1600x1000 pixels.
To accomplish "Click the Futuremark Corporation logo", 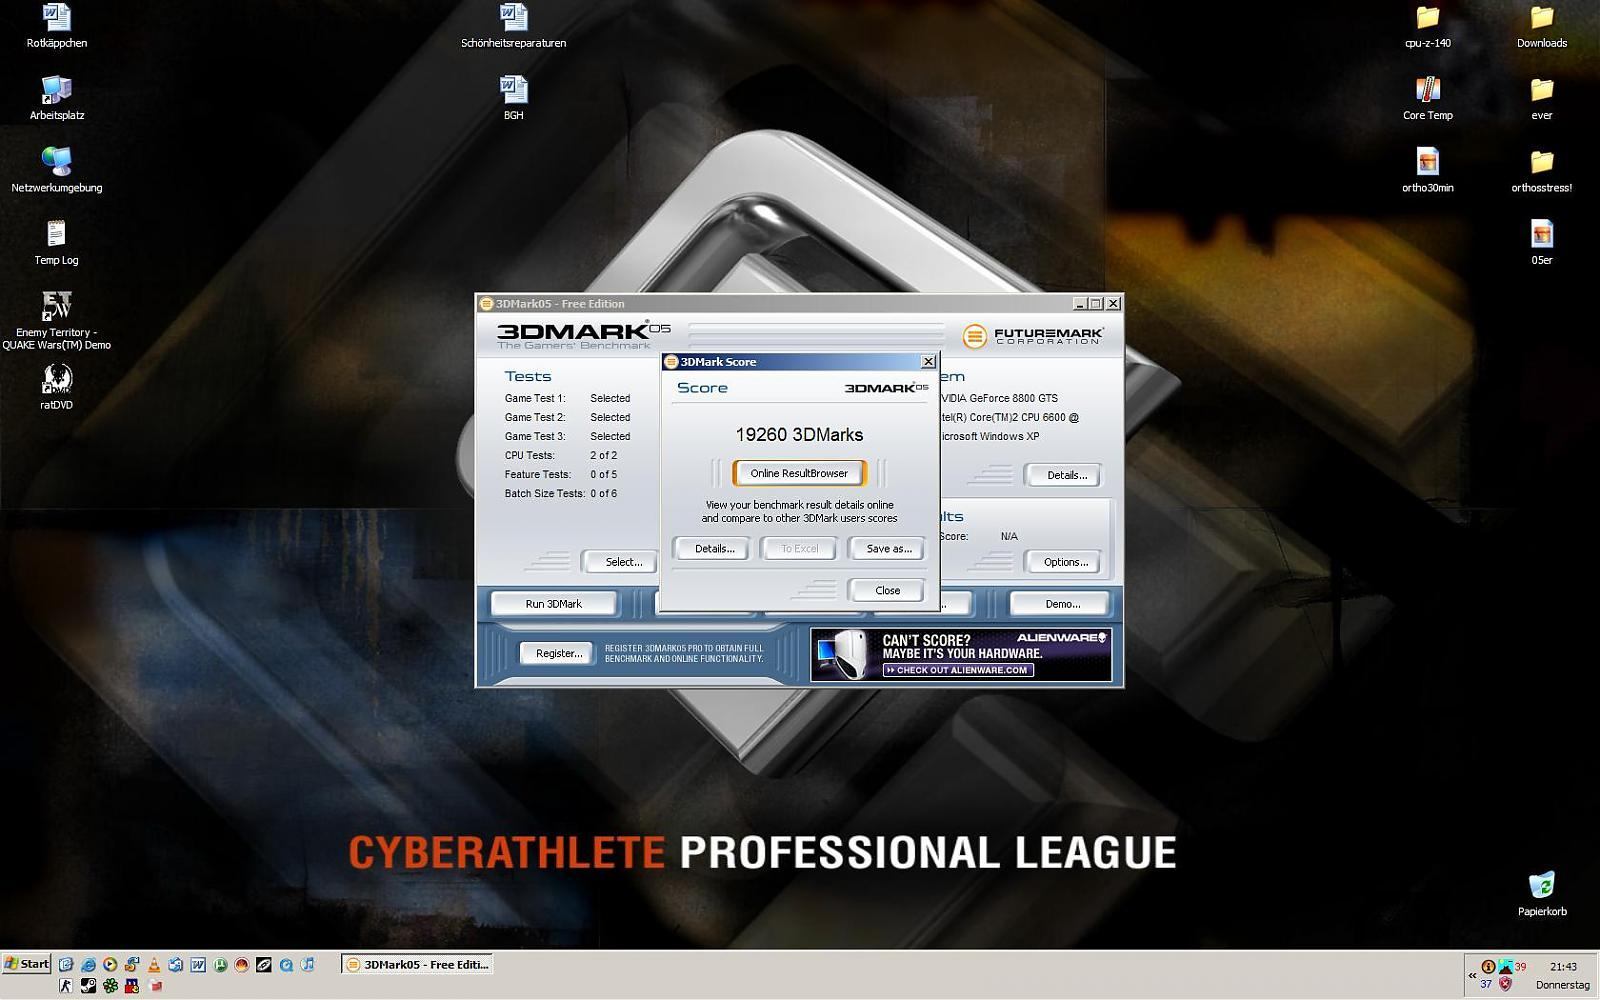I will point(1033,336).
